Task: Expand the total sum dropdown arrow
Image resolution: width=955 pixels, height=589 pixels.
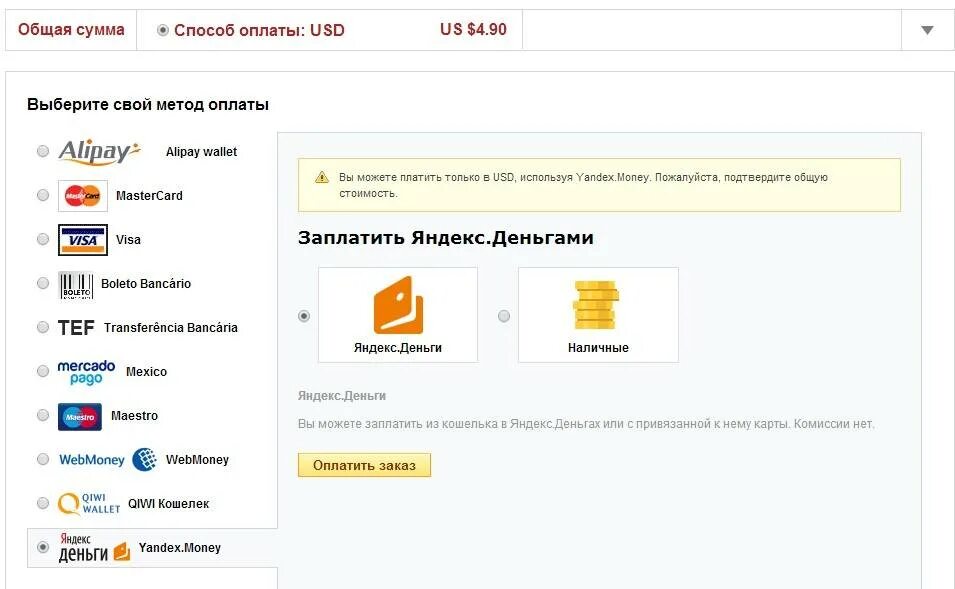Action: 927,30
